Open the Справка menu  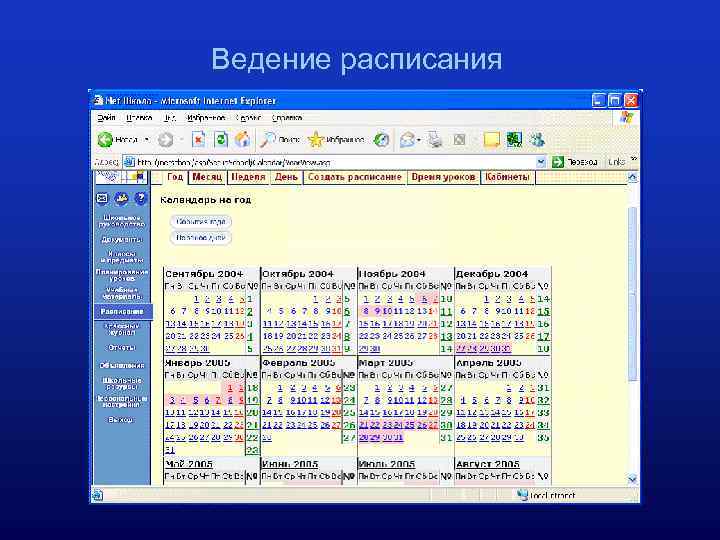[287, 118]
